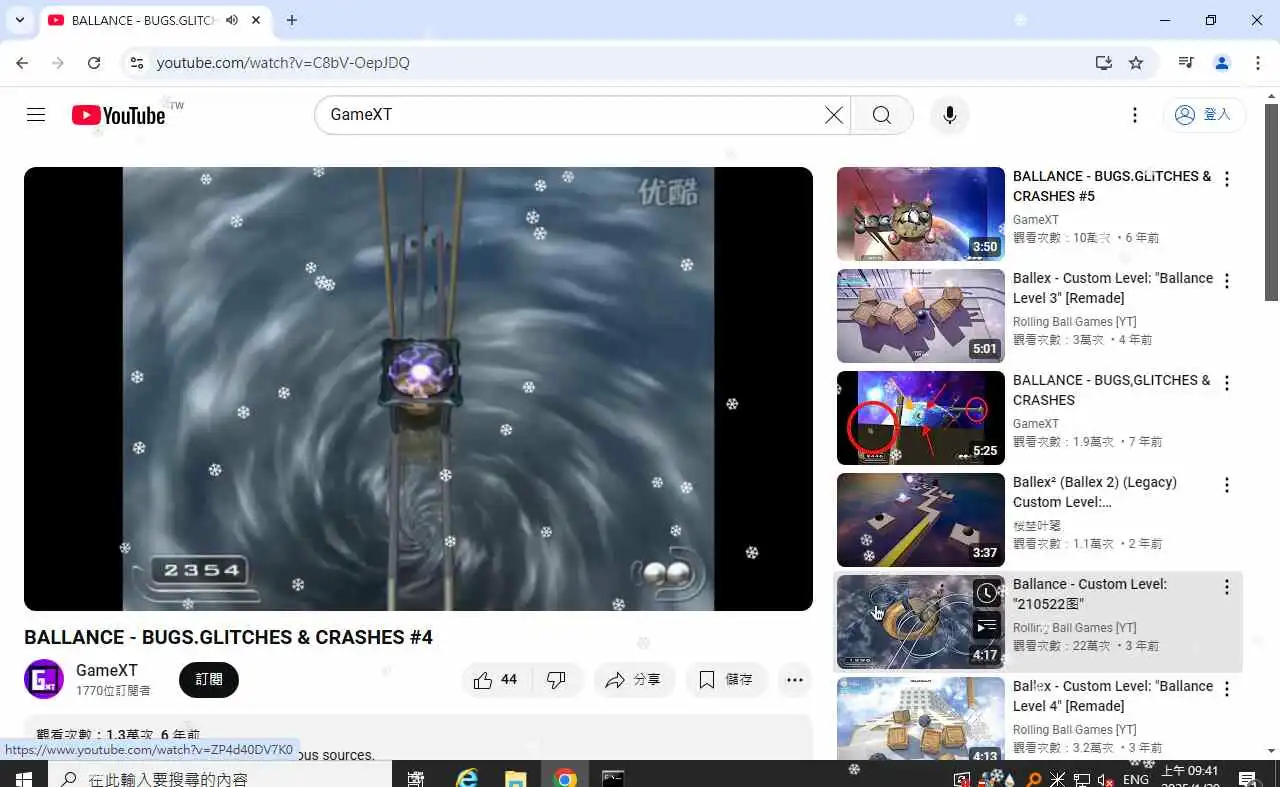Open menu for BUGS.GLITCHES & CRASHES #5
The height and width of the screenshot is (787, 1280).
point(1227,179)
